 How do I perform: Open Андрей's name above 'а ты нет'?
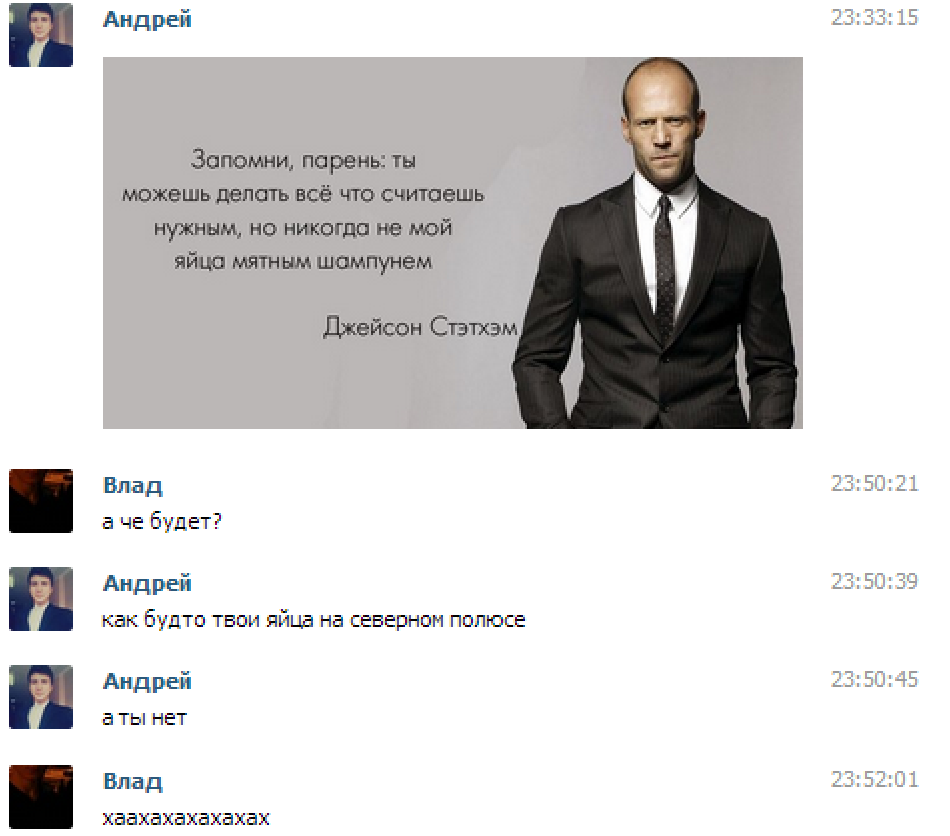point(147,682)
